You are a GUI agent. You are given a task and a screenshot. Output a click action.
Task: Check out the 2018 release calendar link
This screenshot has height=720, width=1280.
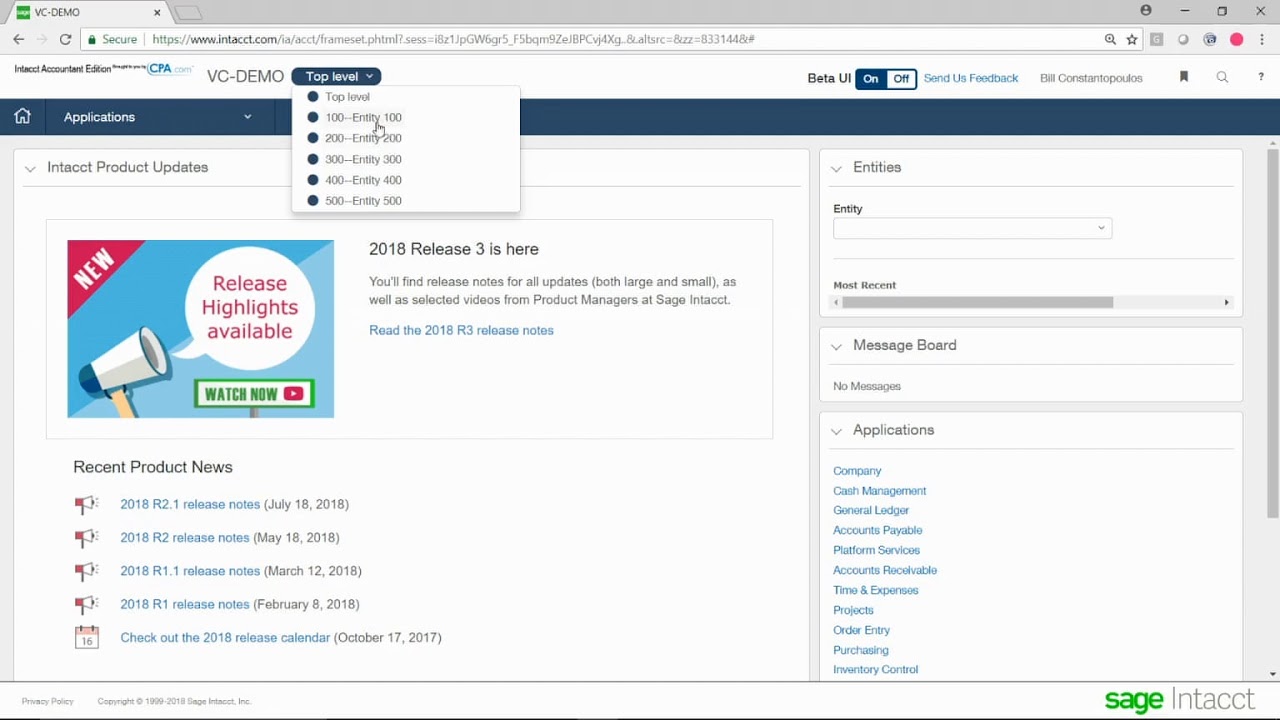coord(225,637)
